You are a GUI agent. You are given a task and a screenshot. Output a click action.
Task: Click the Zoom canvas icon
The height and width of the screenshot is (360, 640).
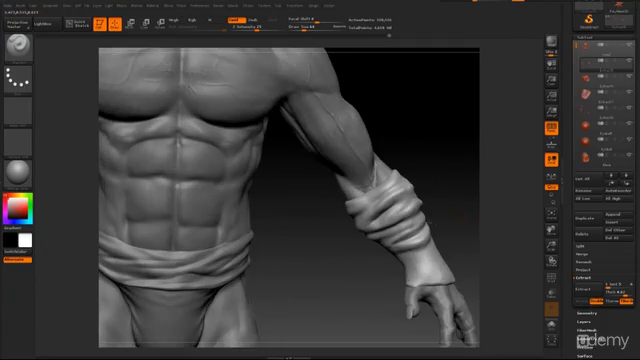[551, 80]
